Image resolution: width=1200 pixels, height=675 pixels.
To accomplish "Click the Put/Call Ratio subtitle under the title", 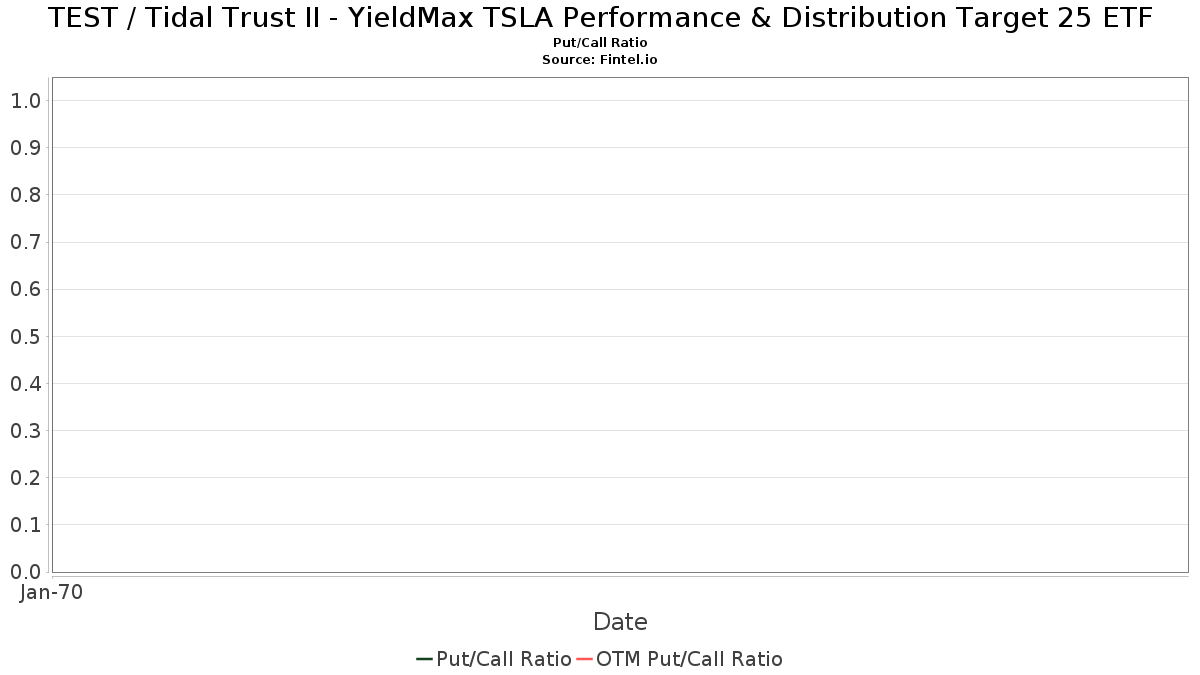I will (600, 43).
